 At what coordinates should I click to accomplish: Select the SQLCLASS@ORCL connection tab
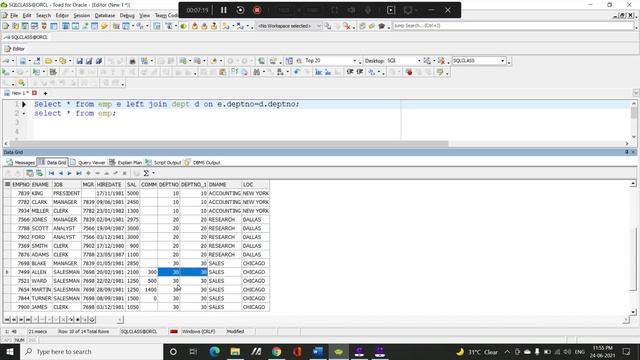(x=26, y=37)
